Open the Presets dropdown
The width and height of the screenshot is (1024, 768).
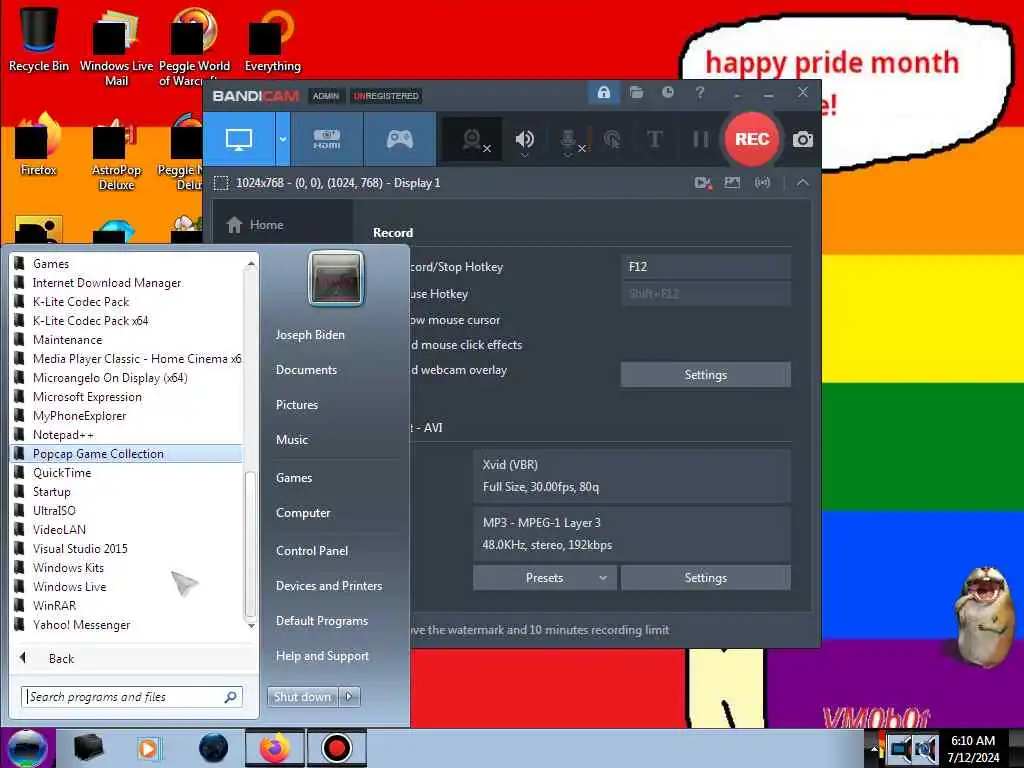point(545,578)
